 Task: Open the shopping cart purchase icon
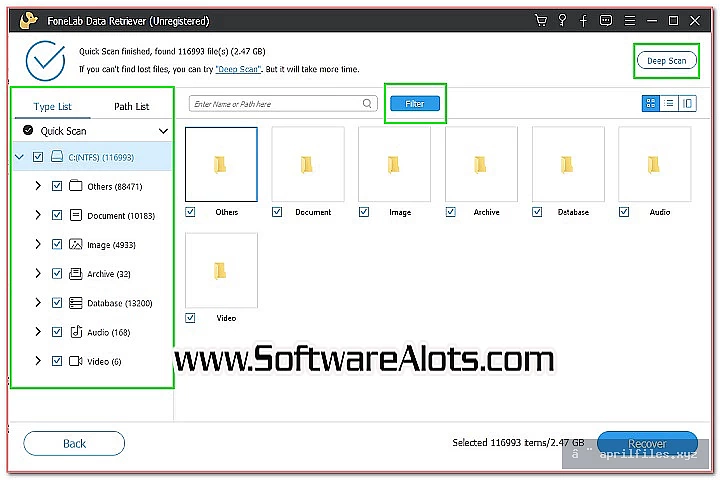[541, 21]
